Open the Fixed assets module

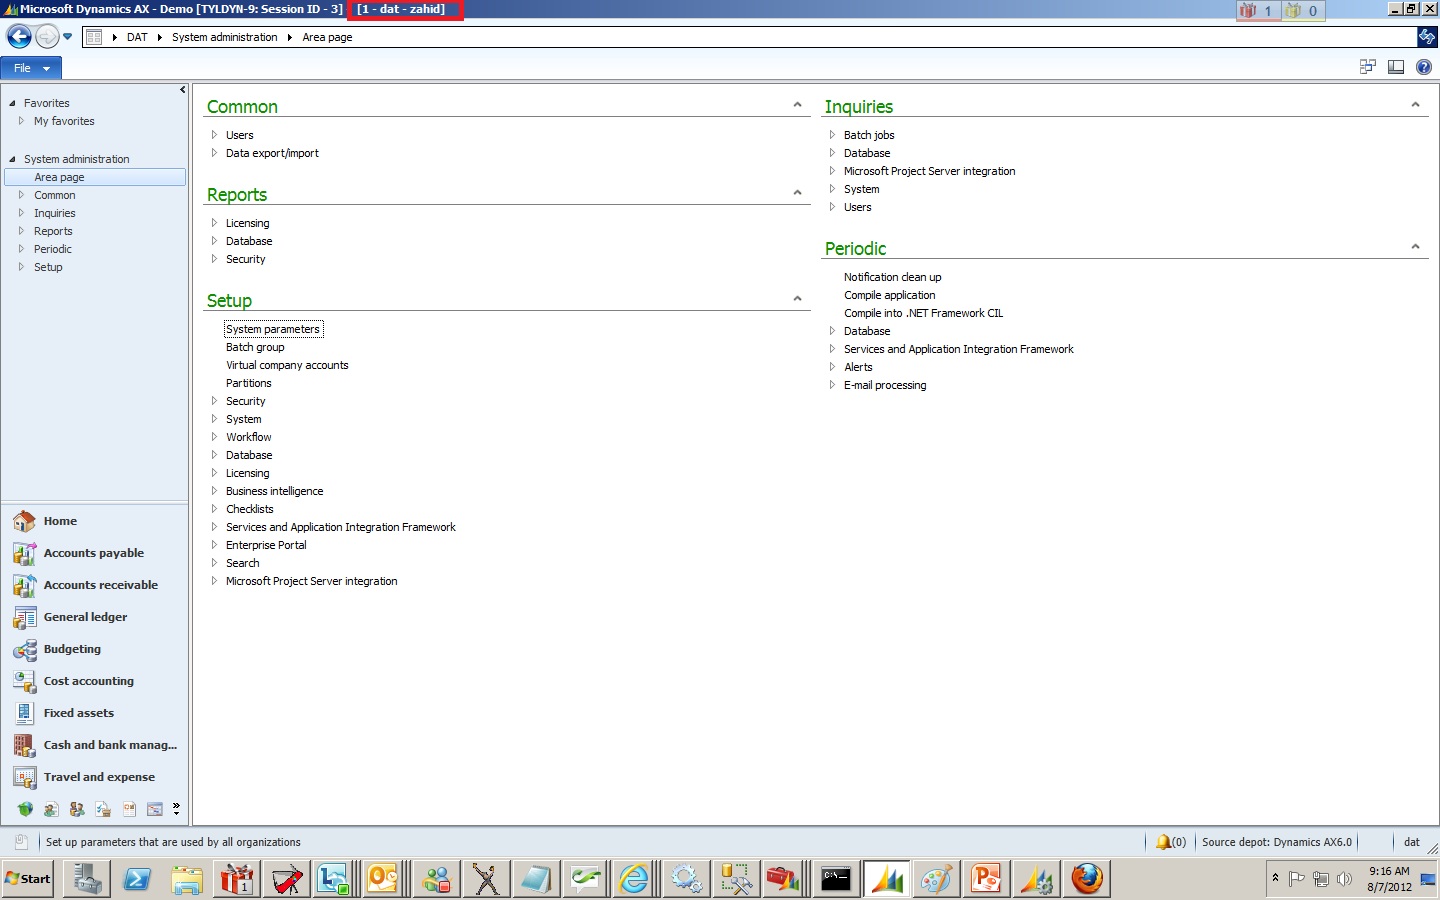pos(78,713)
